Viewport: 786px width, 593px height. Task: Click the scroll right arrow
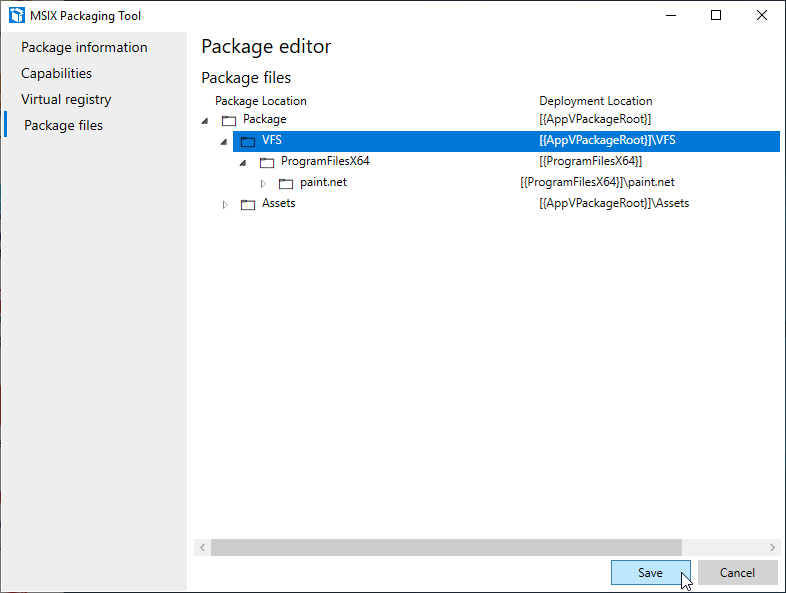pyautogui.click(x=772, y=547)
